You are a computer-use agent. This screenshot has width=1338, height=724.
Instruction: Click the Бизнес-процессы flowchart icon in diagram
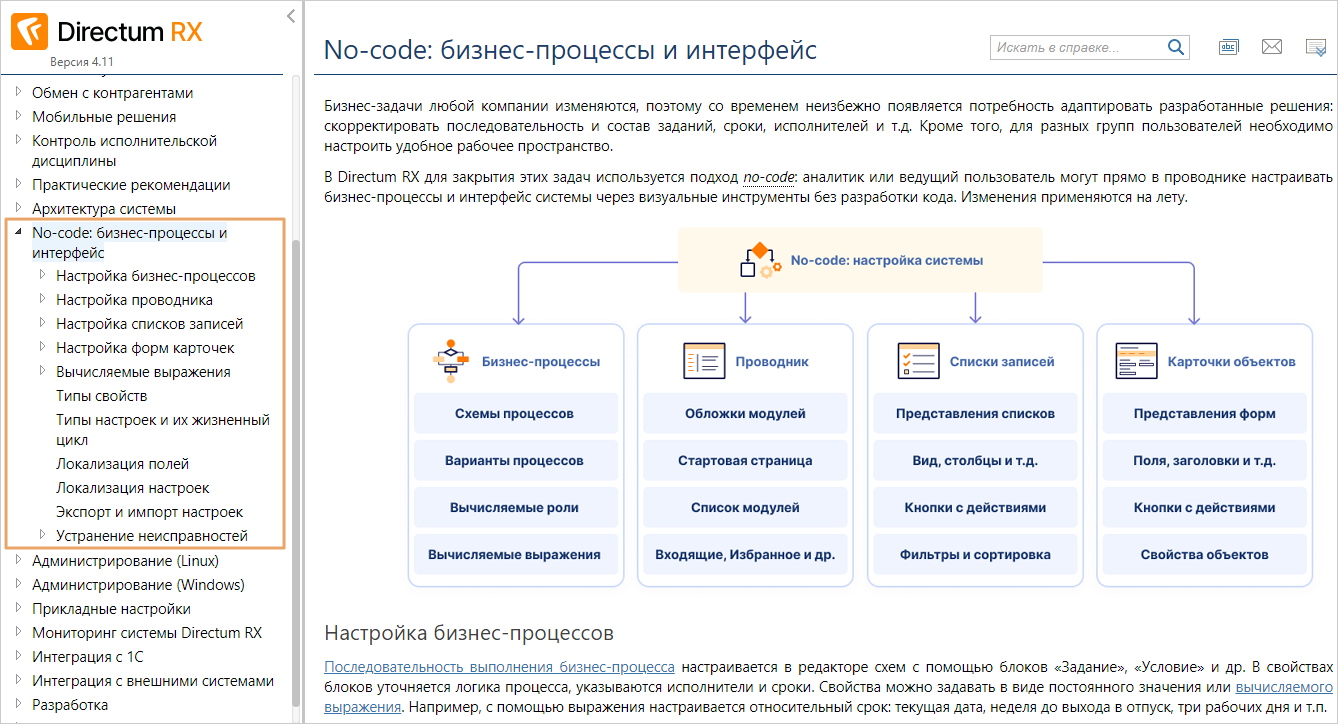click(x=450, y=361)
